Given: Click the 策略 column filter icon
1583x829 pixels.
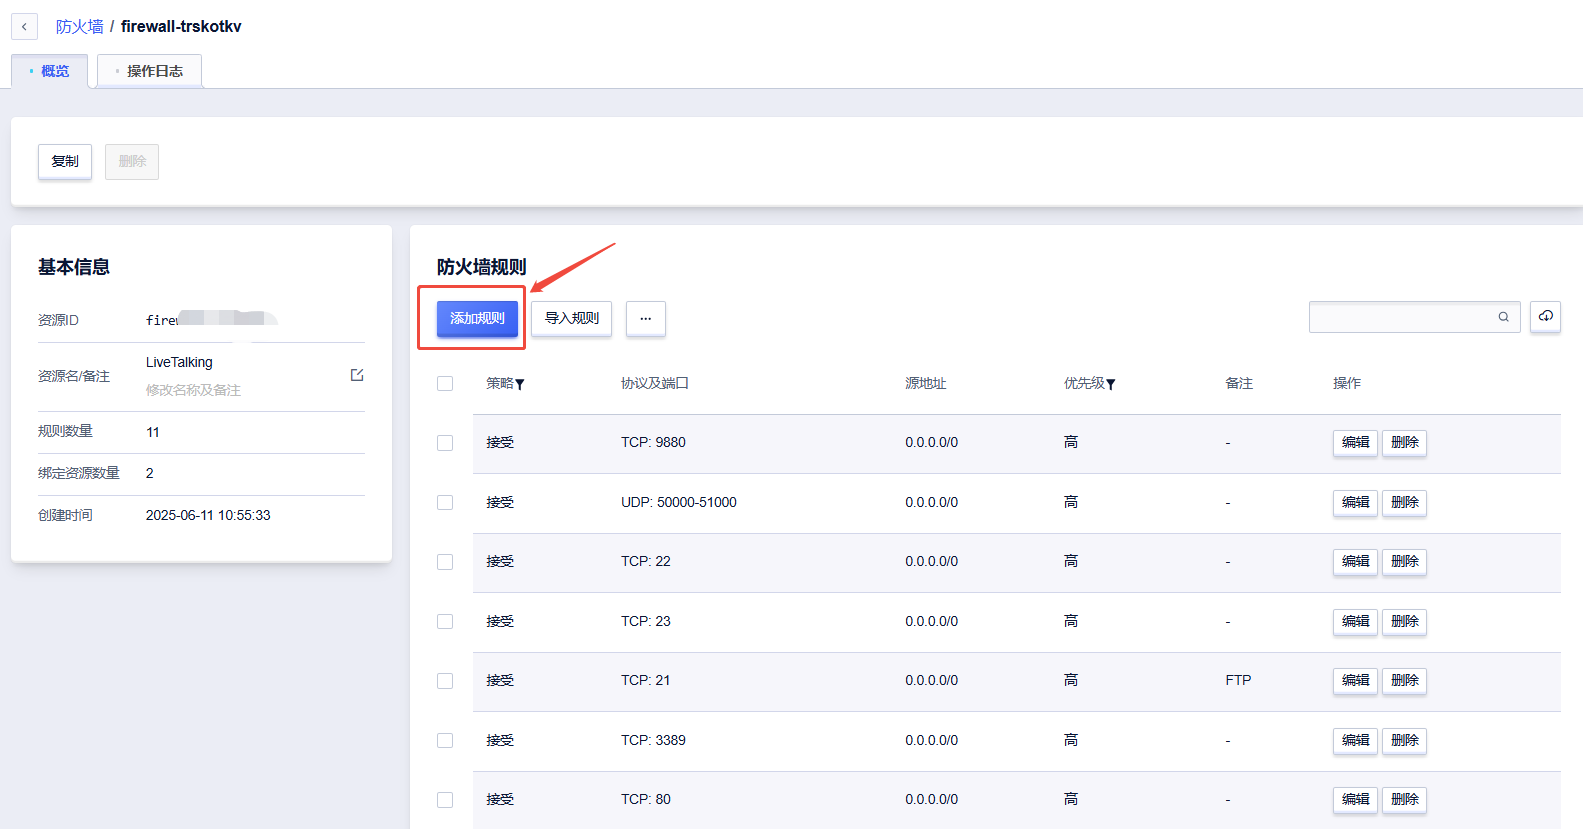Looking at the screenshot, I should click(520, 385).
